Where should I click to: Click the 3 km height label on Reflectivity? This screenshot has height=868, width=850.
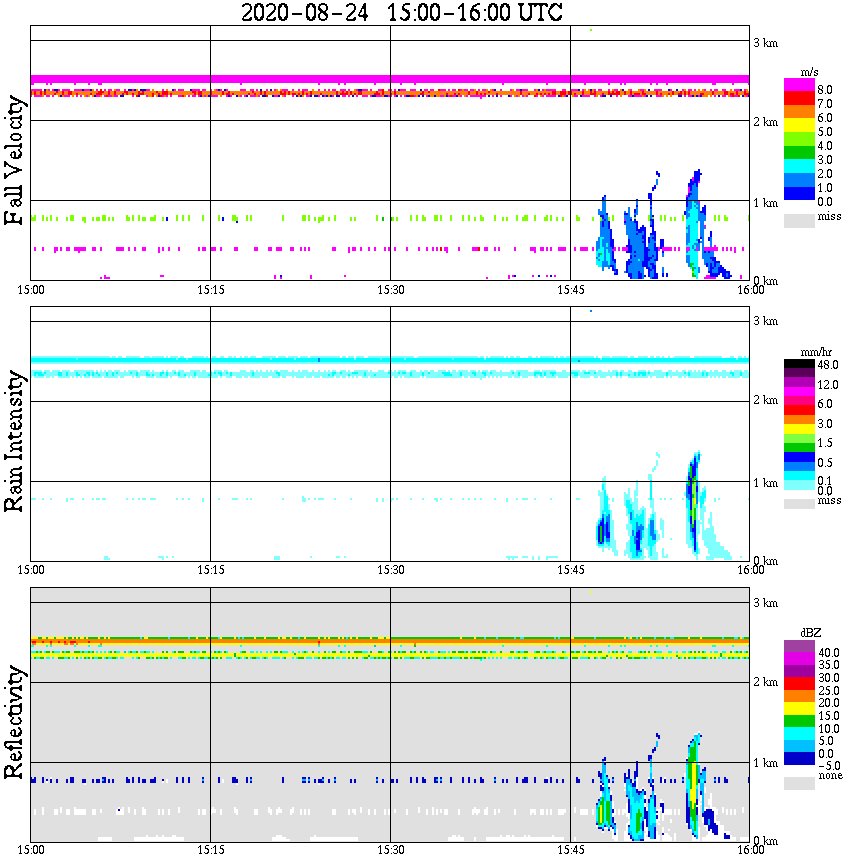click(x=766, y=602)
